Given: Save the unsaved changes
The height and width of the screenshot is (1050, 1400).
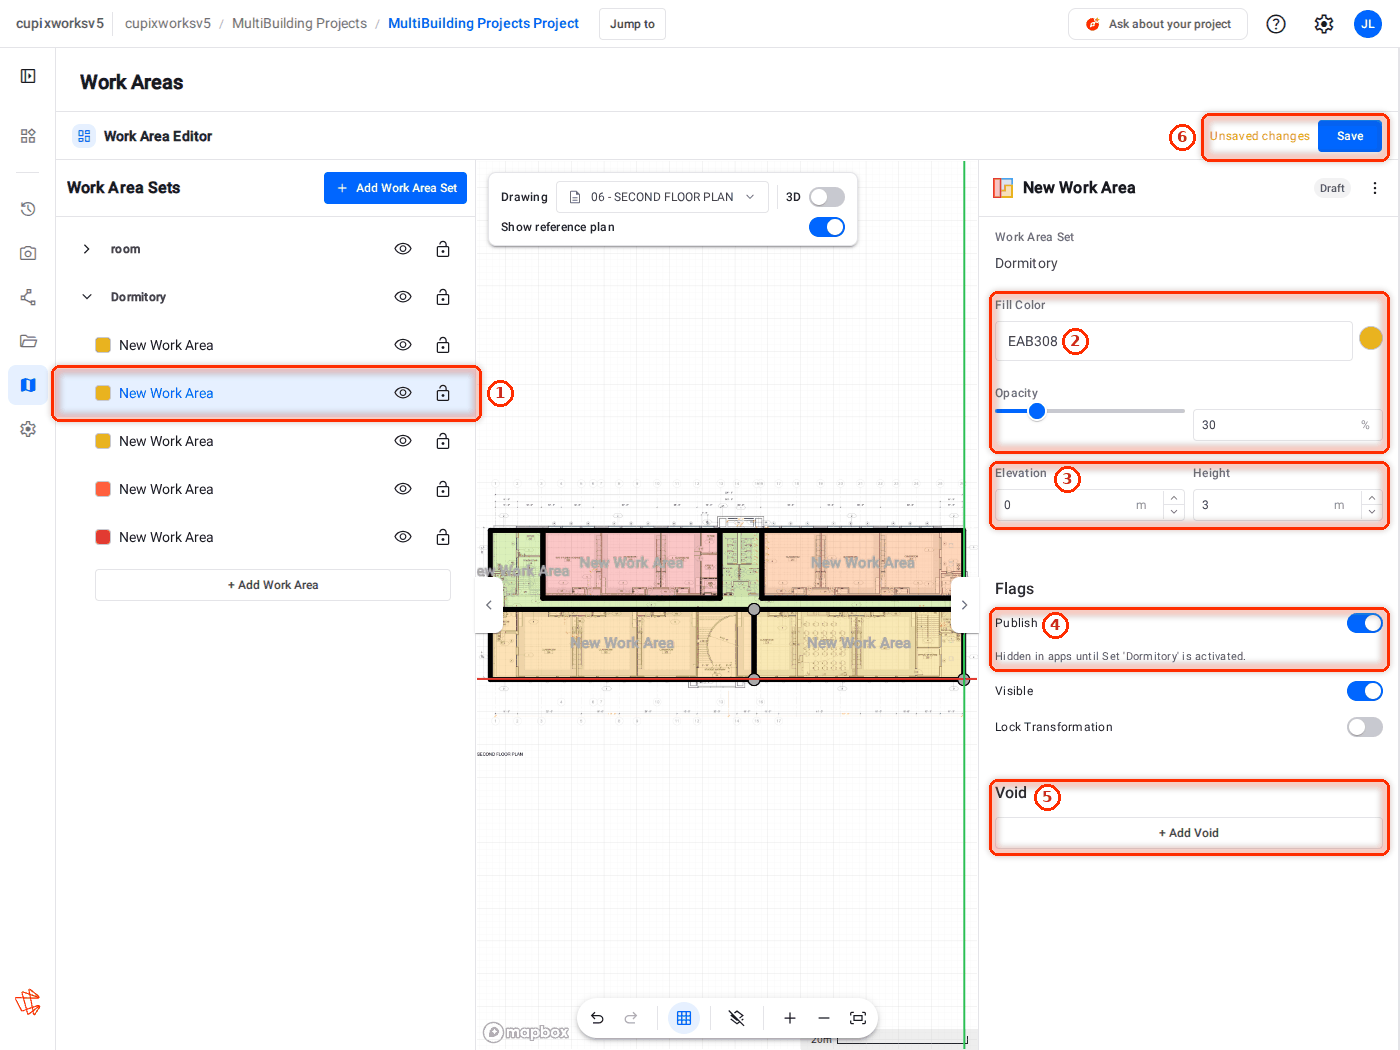Looking at the screenshot, I should pyautogui.click(x=1350, y=136).
